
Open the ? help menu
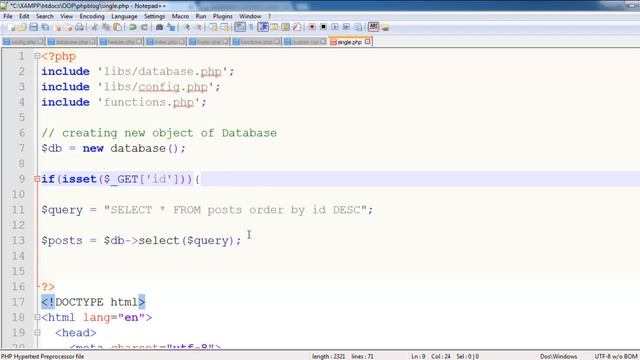[x=269, y=16]
